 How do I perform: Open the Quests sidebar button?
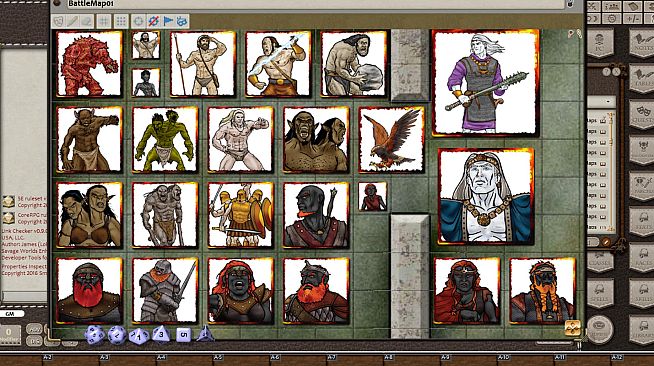point(642,114)
